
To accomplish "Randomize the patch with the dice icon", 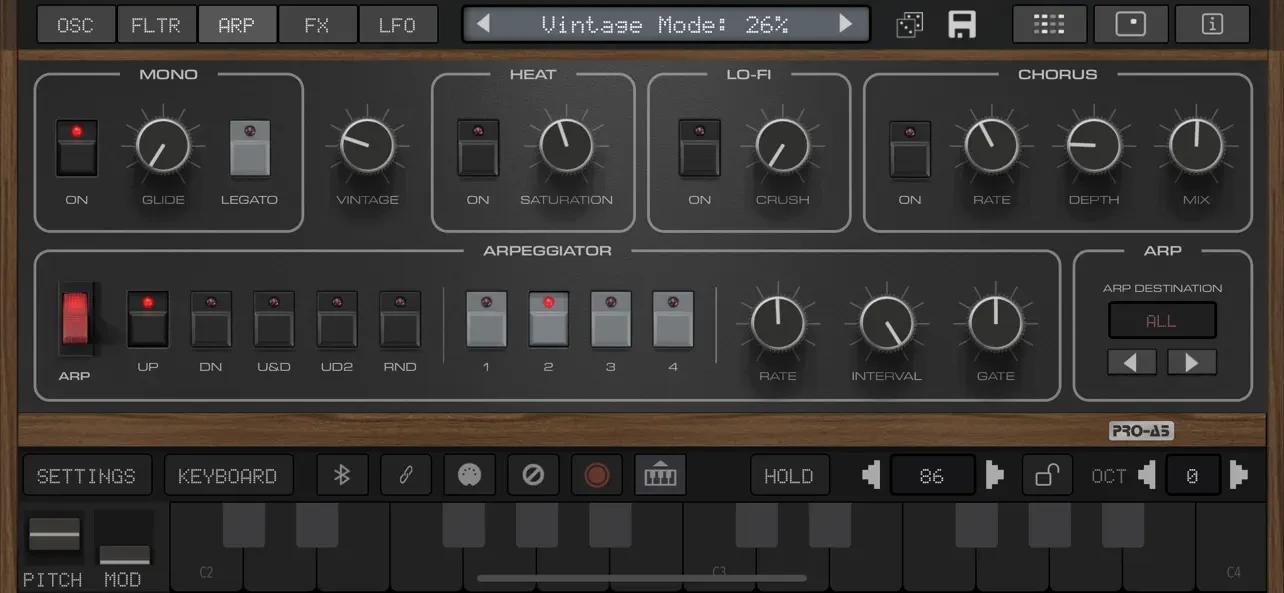I will [x=910, y=25].
